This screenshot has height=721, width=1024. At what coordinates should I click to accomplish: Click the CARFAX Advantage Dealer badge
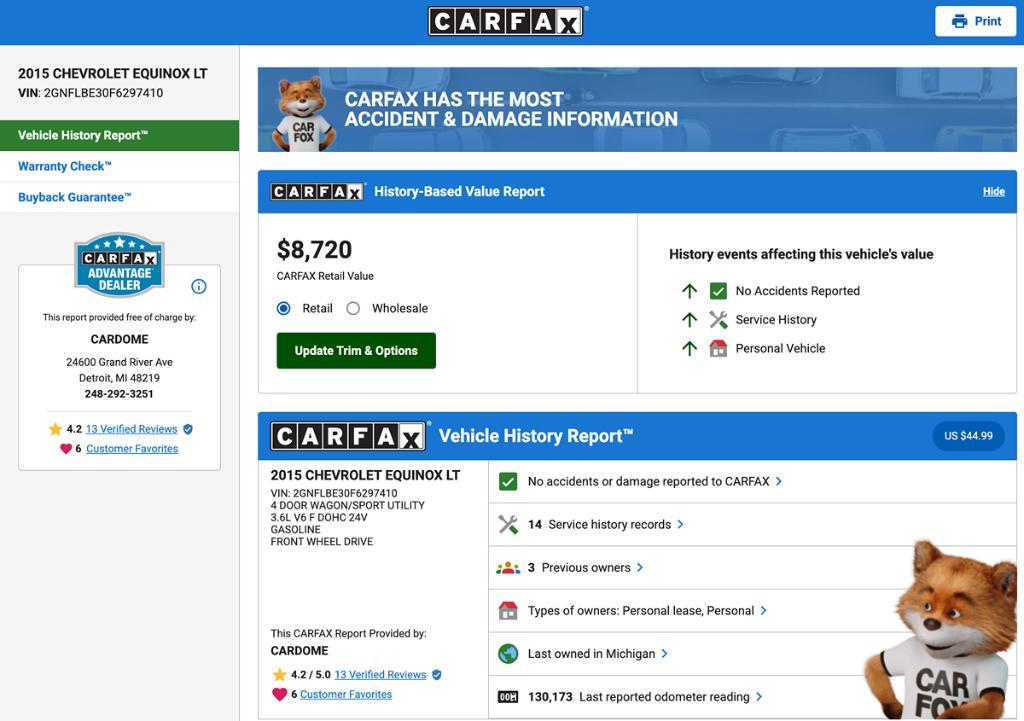120,264
